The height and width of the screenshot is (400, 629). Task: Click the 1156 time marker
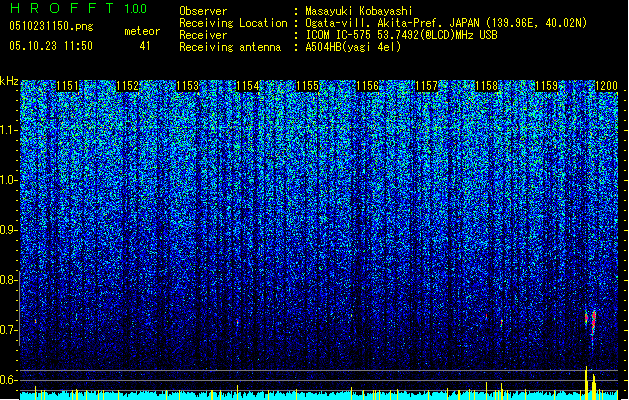pos(367,86)
